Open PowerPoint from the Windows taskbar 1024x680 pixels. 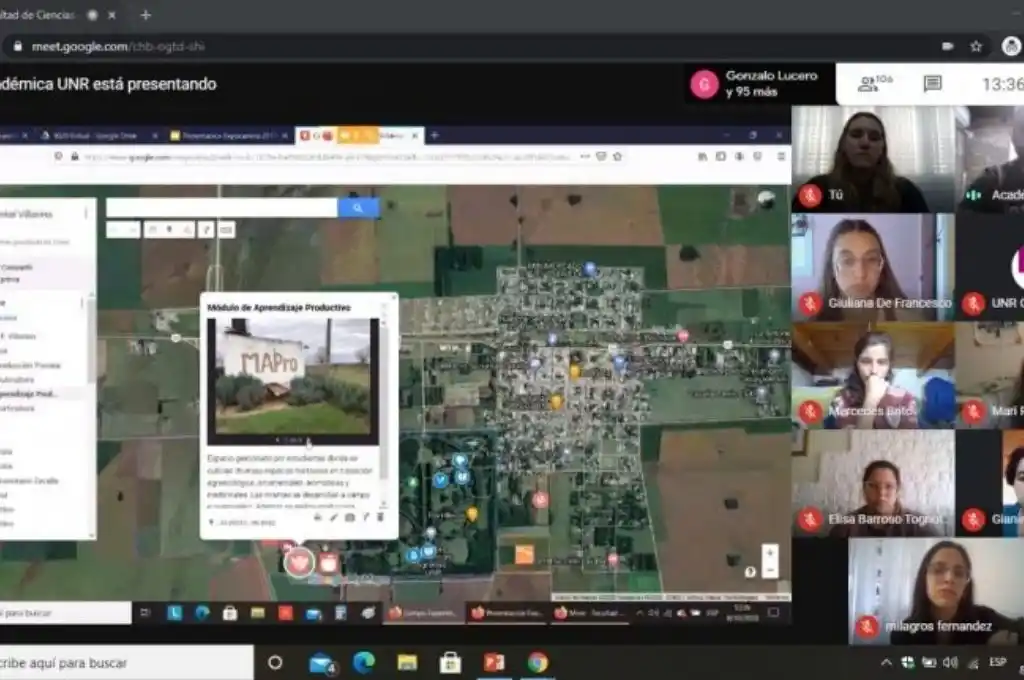[494, 662]
